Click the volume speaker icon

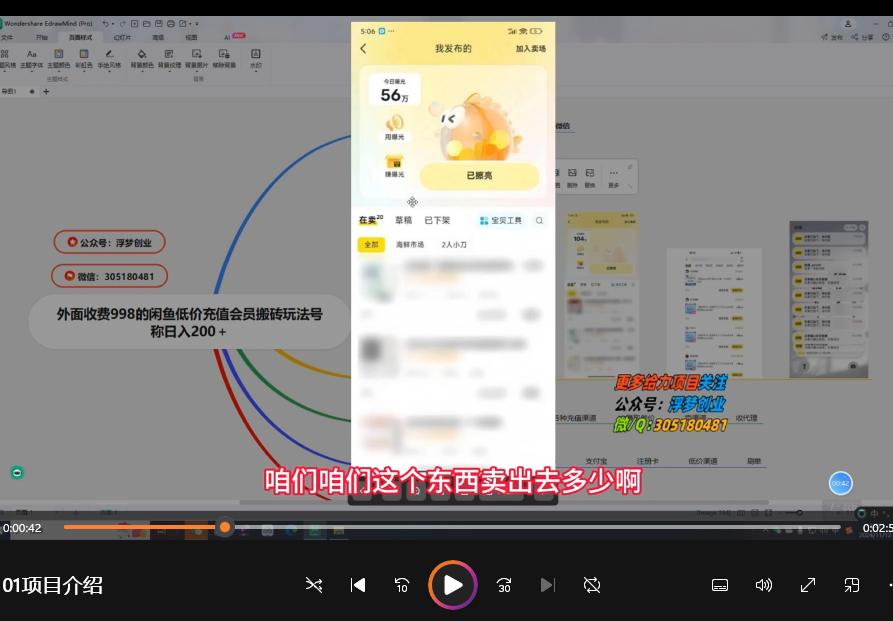point(764,585)
